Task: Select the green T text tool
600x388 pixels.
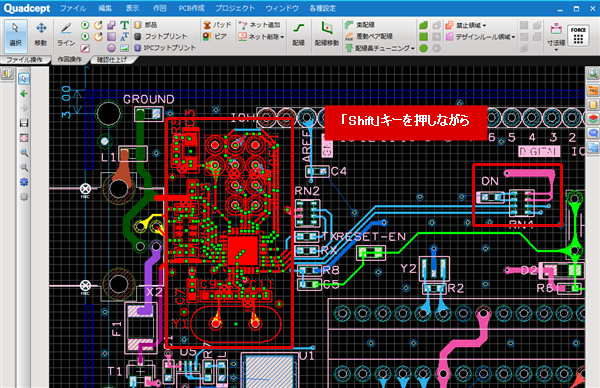Action: click(124, 25)
